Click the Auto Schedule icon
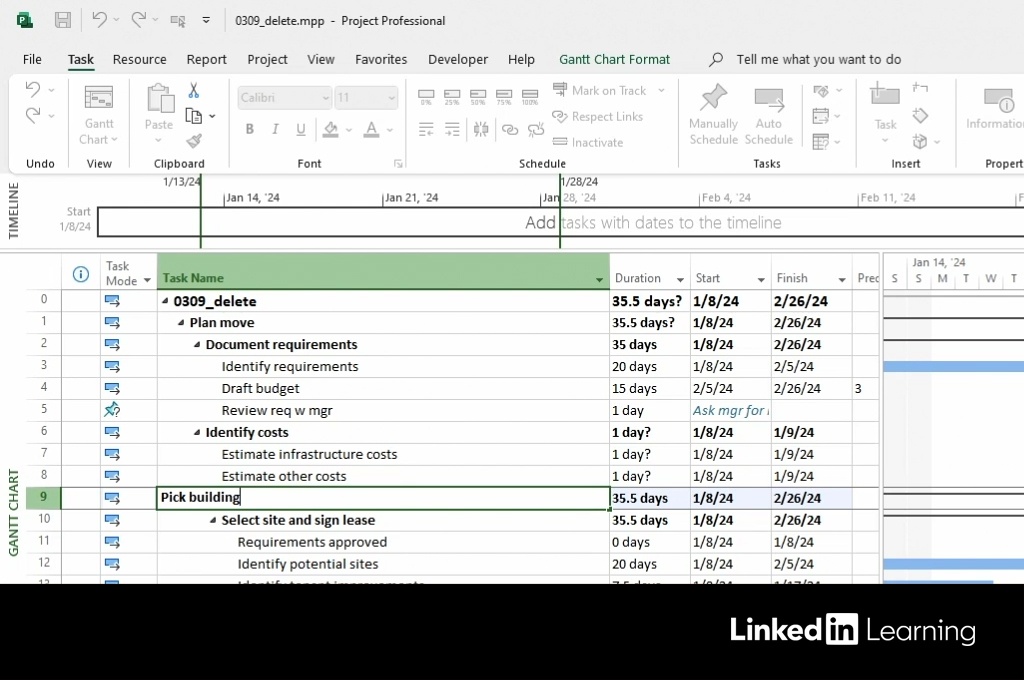Screen dimensions: 1024x680 coord(768,98)
